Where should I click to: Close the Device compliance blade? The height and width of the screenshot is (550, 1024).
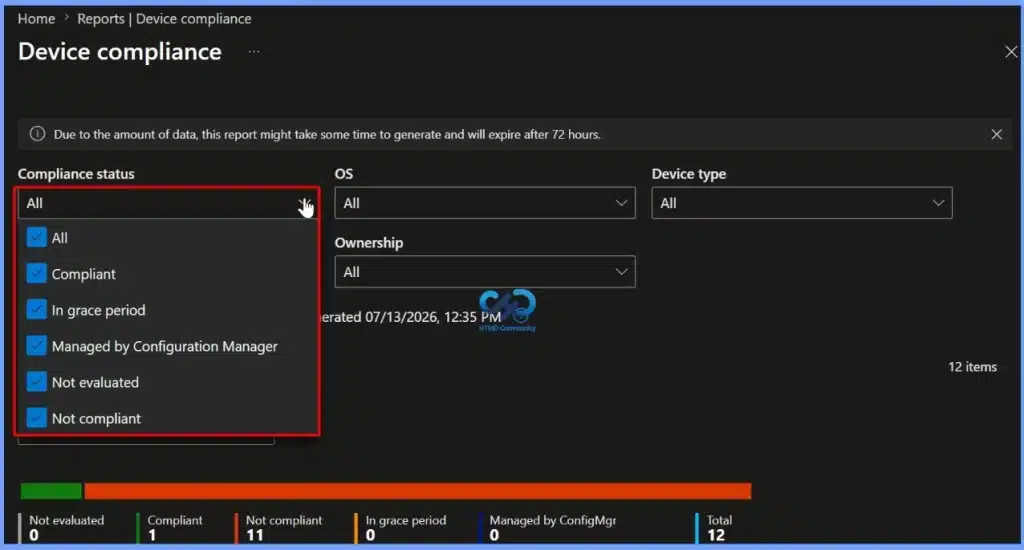1011,52
